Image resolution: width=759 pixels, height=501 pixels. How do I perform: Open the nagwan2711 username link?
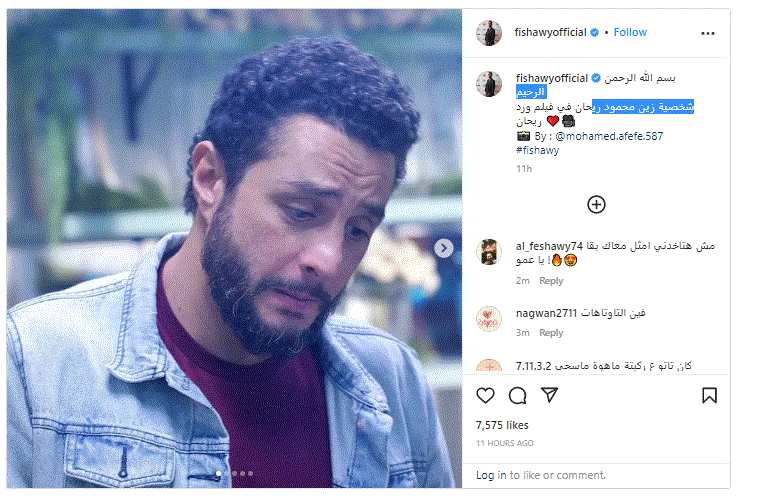pos(546,313)
